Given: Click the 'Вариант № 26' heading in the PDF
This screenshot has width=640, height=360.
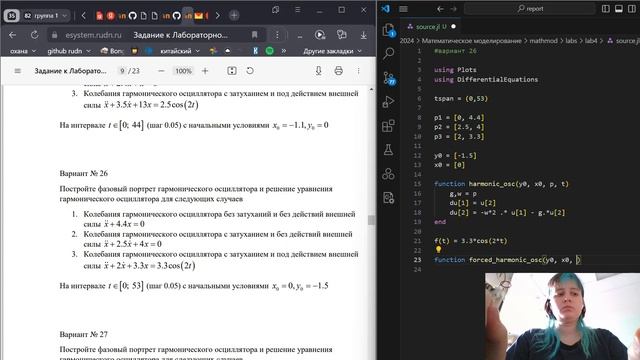Looking at the screenshot, I should (x=84, y=173).
